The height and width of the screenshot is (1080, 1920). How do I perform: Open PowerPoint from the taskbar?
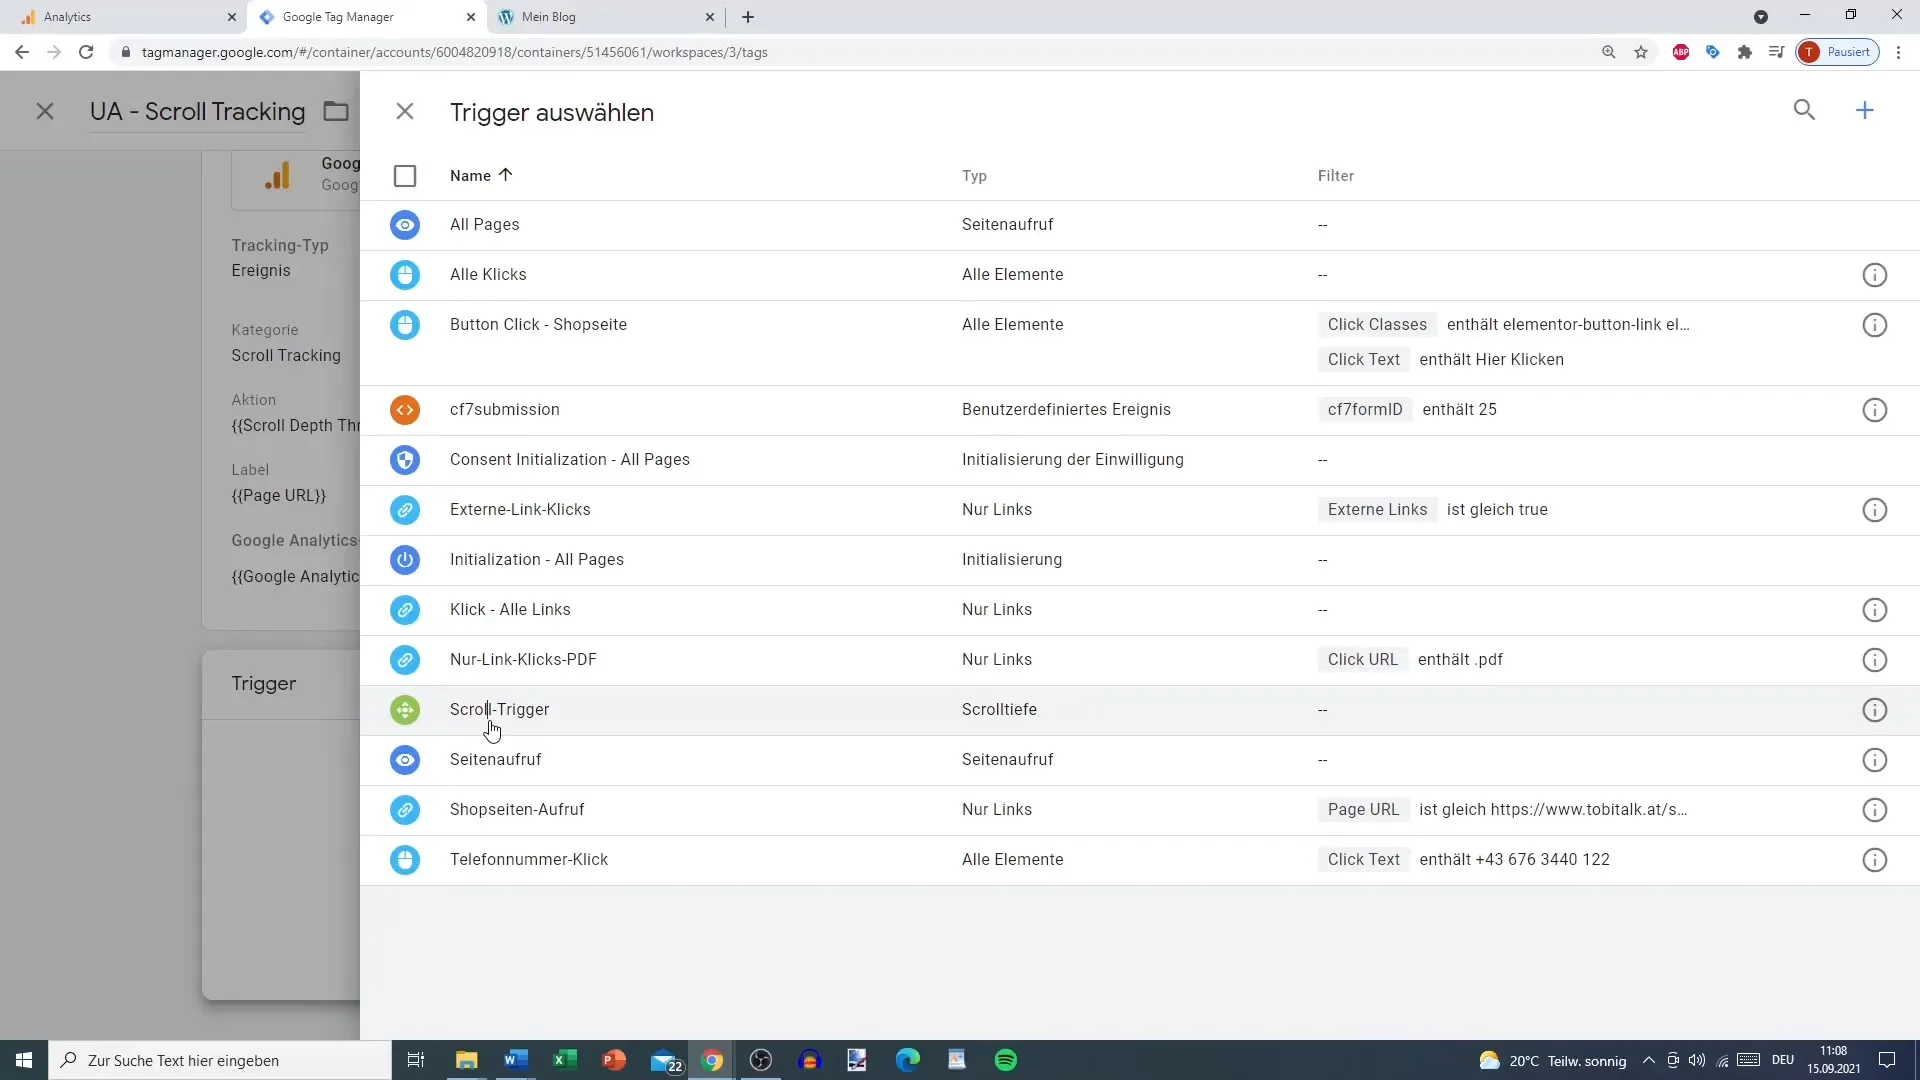pos(614,1060)
